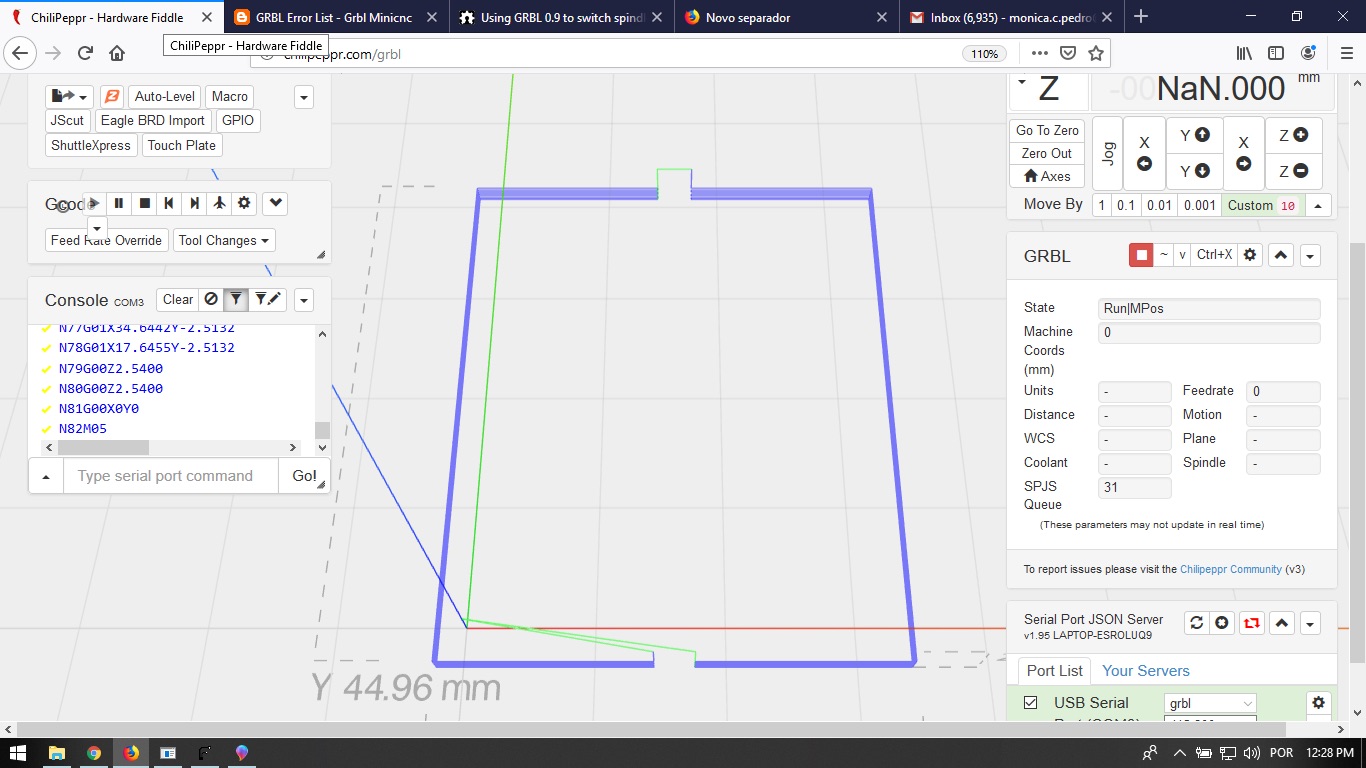Open Chrome from the Windows taskbar

click(93, 752)
